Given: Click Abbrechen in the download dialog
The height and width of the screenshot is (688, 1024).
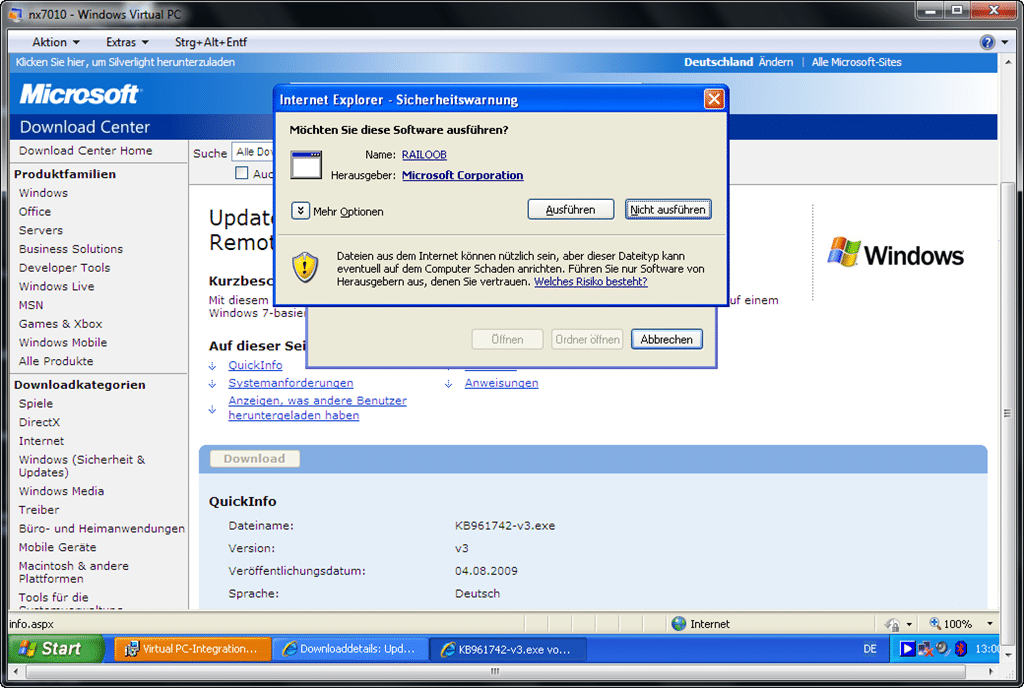Looking at the screenshot, I should coord(666,339).
